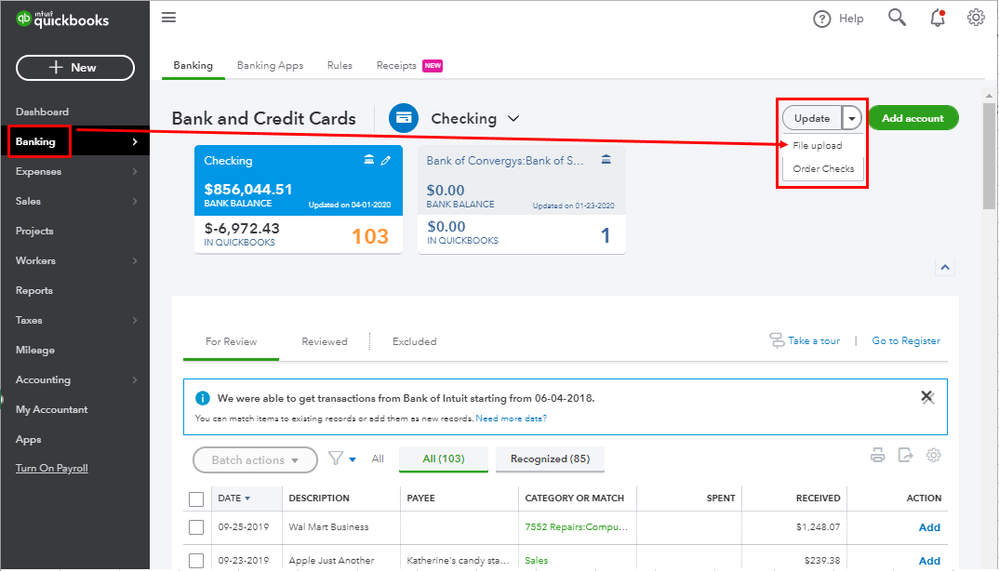Toggle the select-all transactions checkbox
The width and height of the screenshot is (999, 571).
196,498
